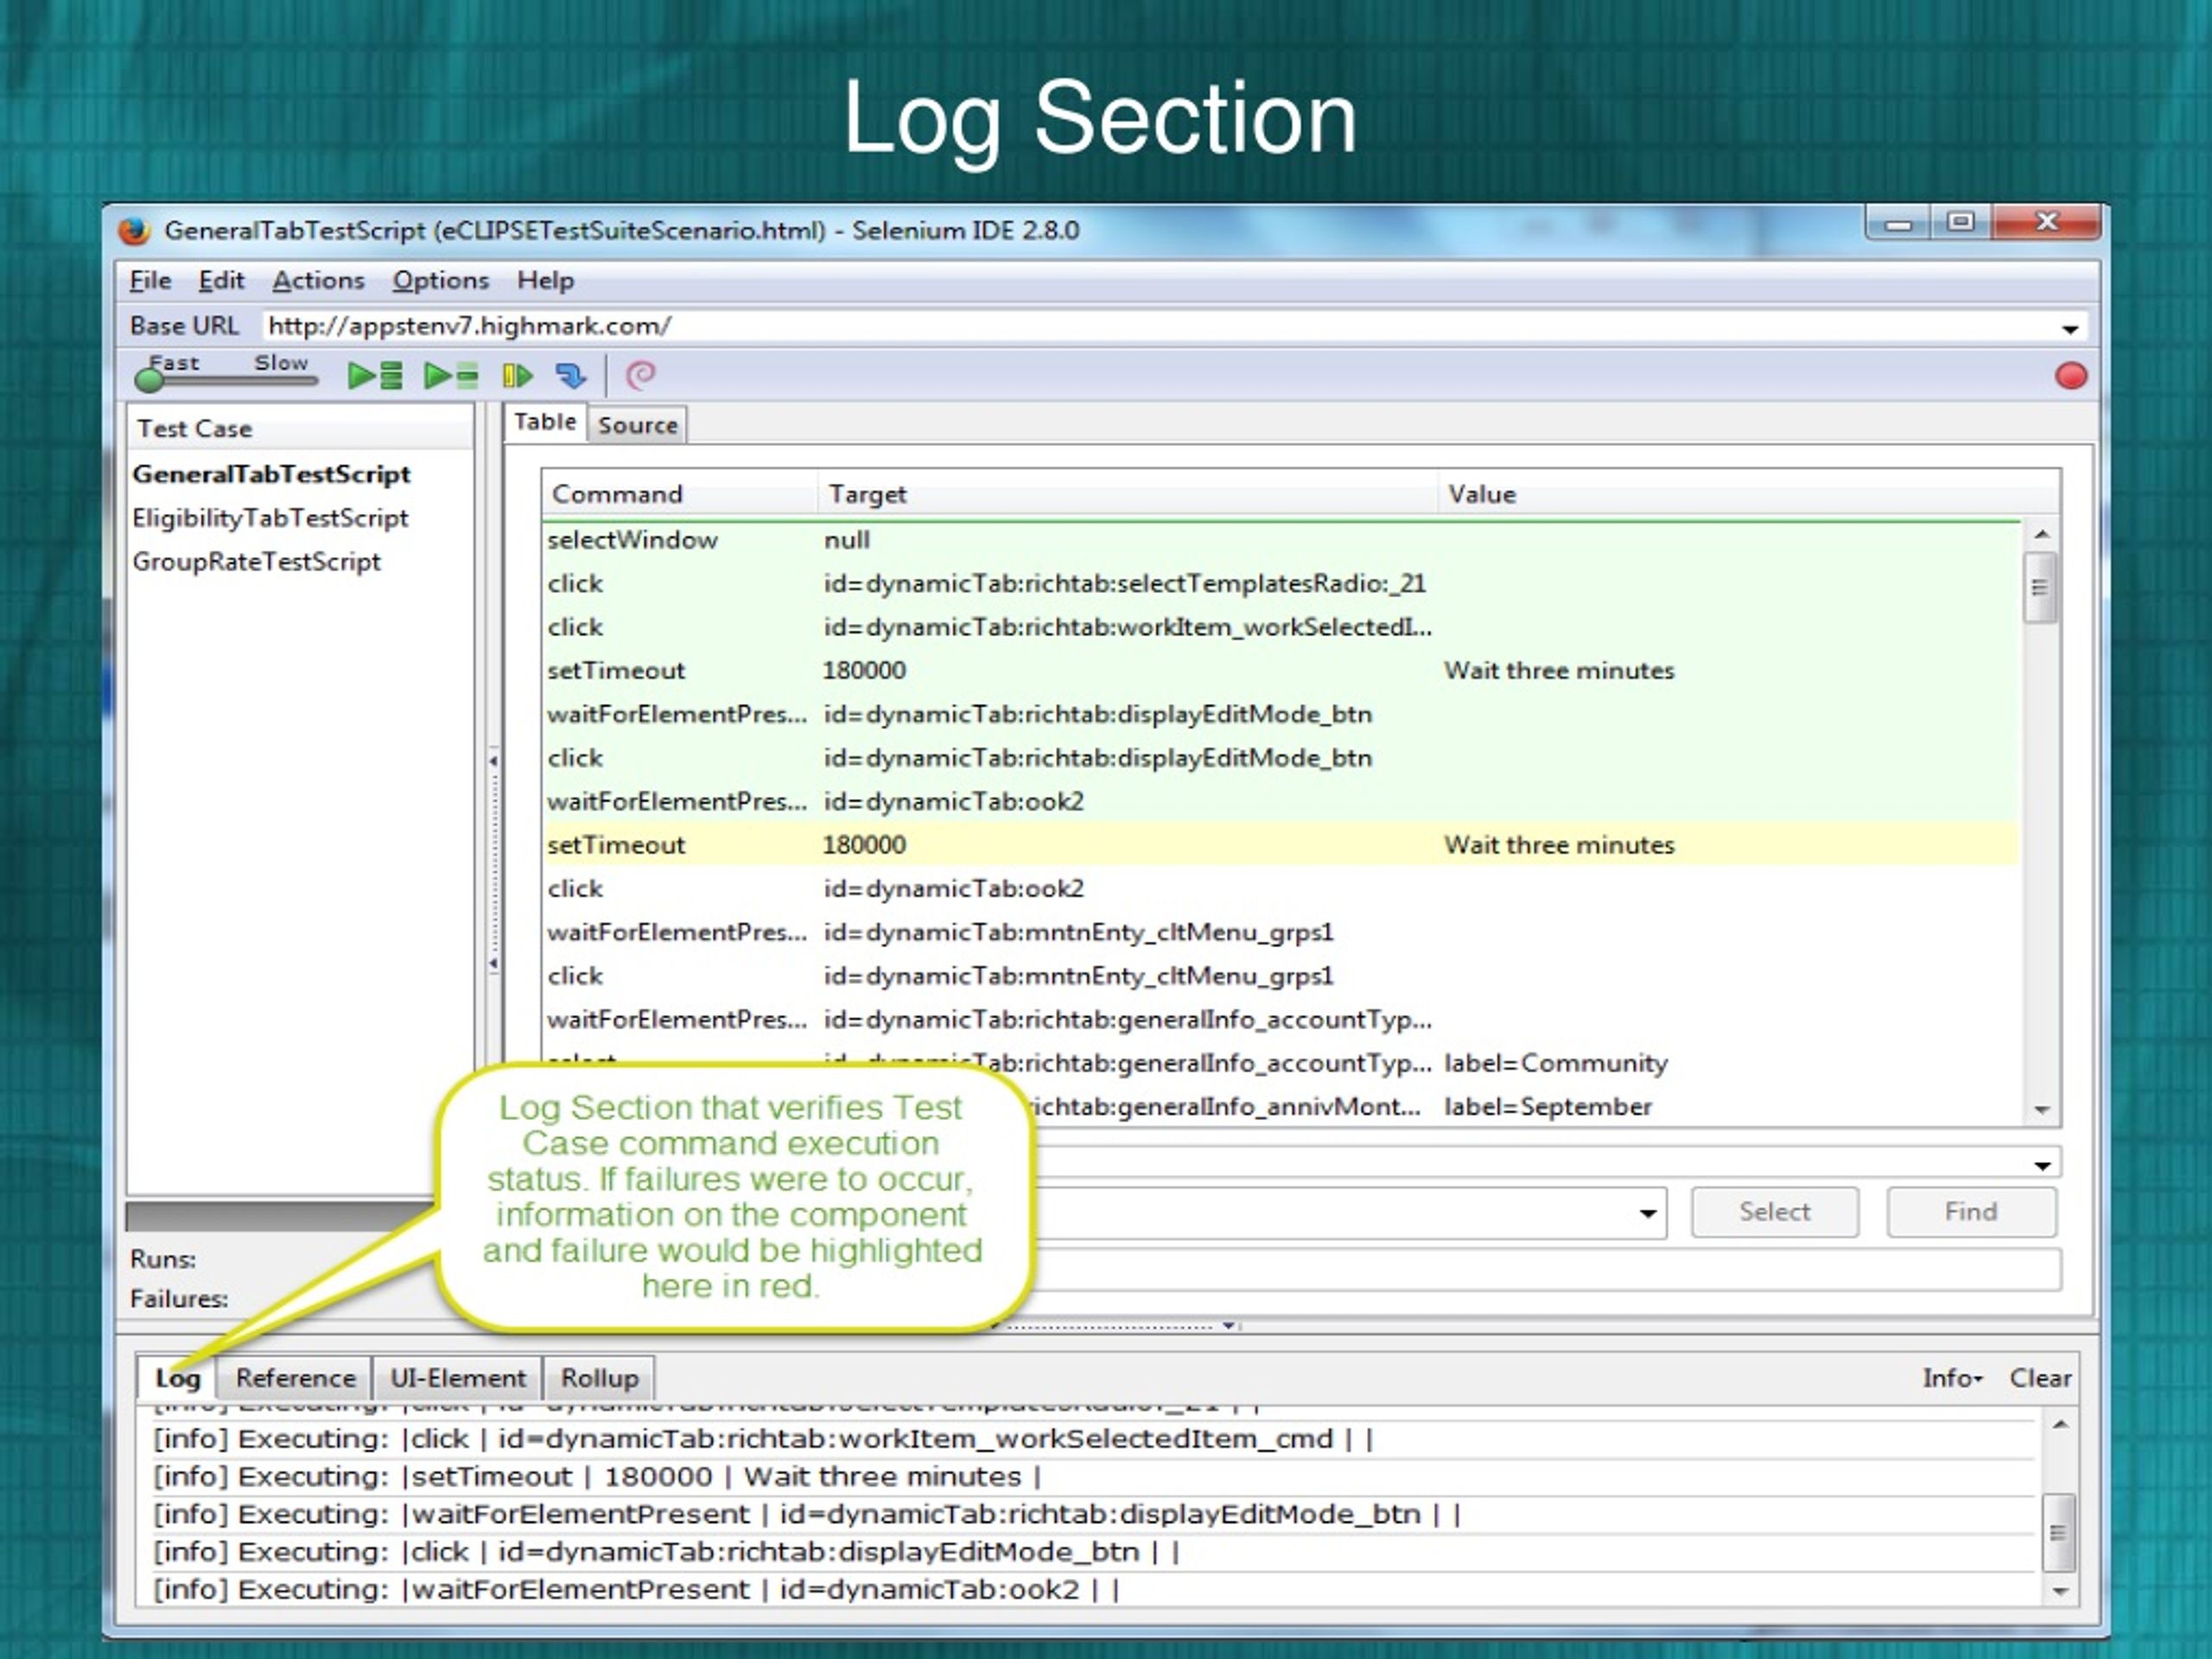Open the Info log level dropdown

coord(1952,1378)
